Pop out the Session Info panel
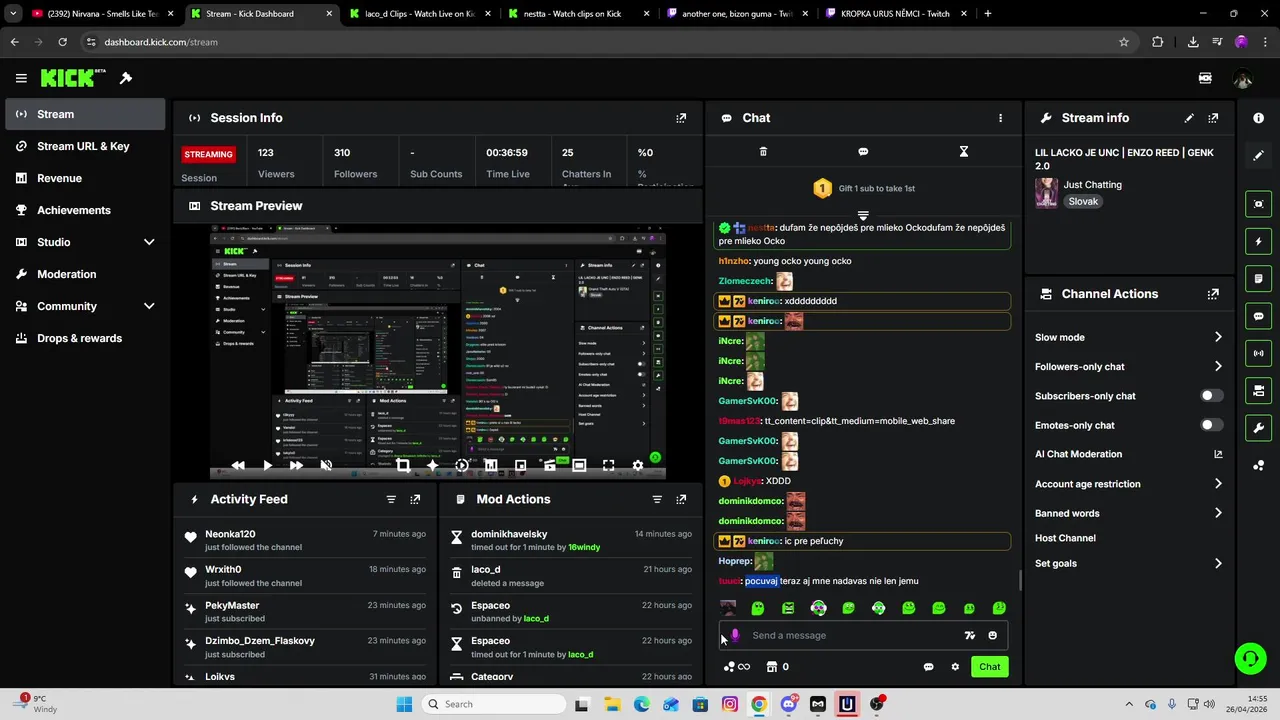 tap(681, 118)
